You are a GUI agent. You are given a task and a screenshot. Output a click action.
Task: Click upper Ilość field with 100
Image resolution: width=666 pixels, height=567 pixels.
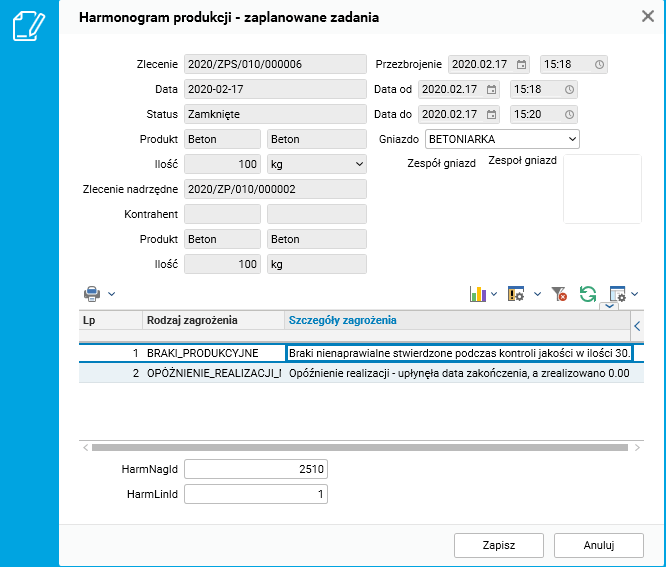(x=223, y=164)
